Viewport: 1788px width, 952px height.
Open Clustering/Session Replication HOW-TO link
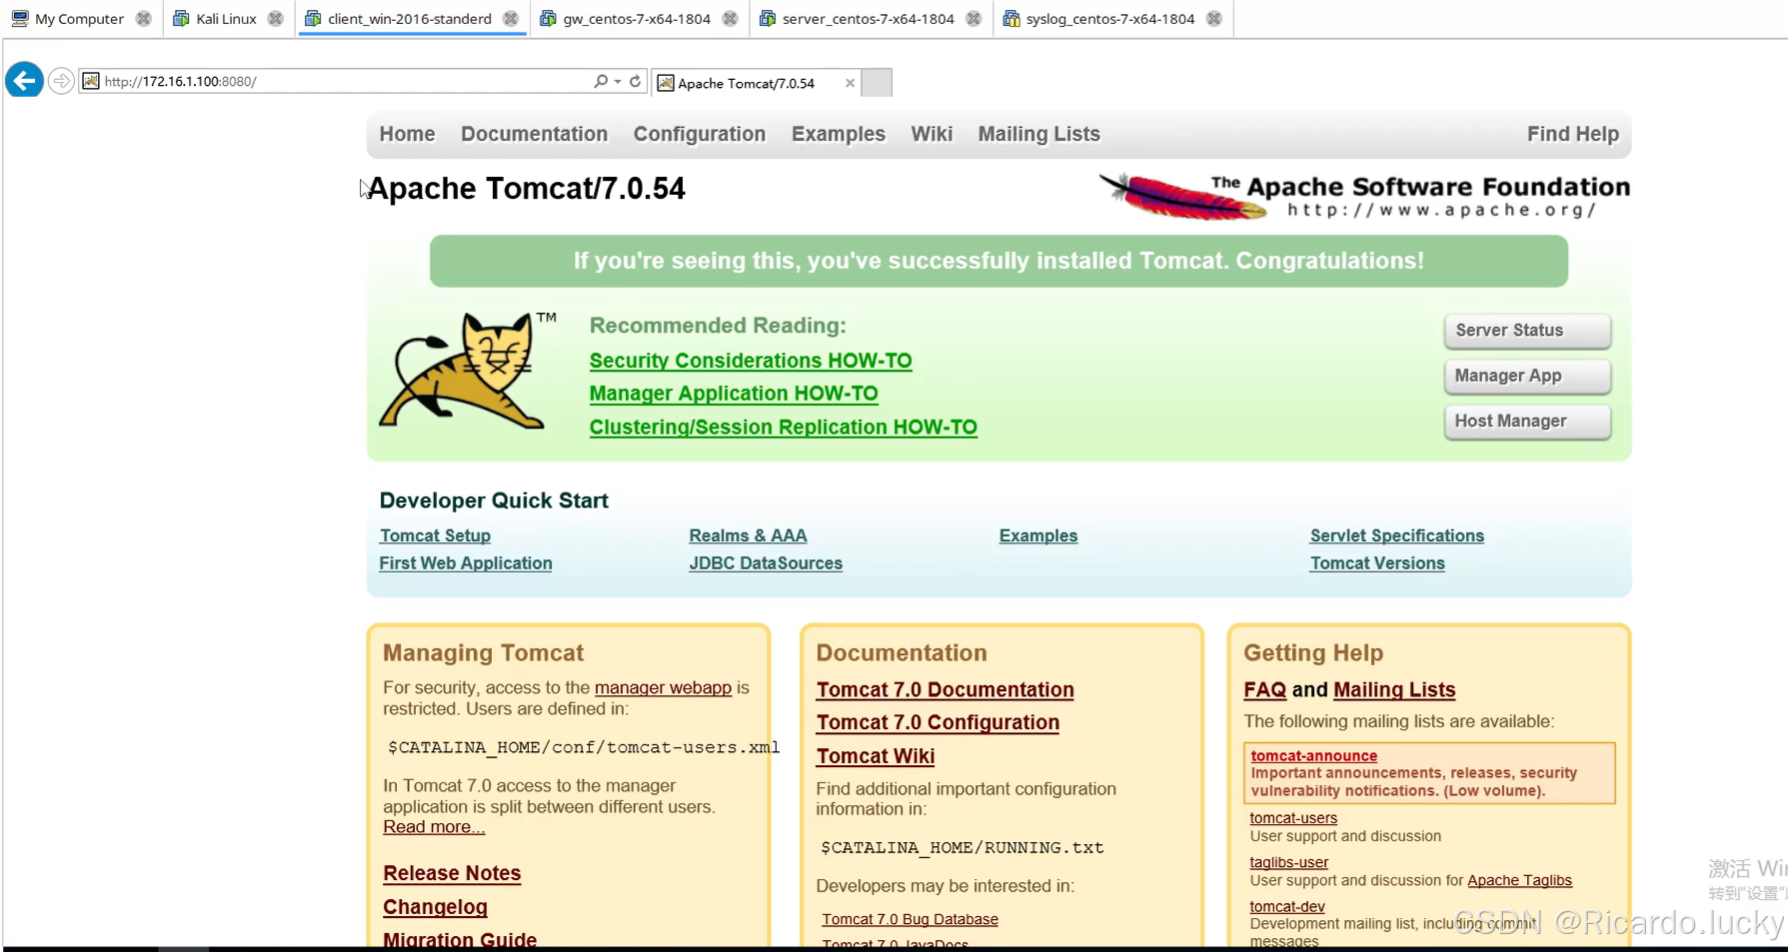pos(783,427)
